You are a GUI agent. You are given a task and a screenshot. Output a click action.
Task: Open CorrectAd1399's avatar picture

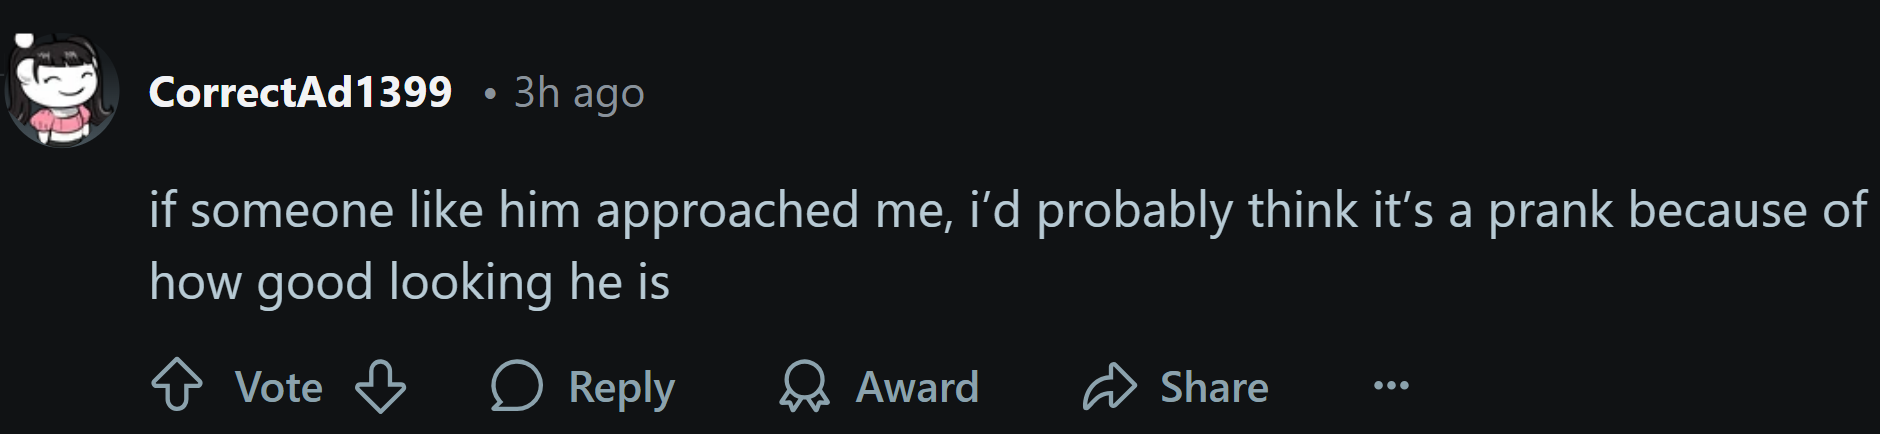(x=62, y=92)
